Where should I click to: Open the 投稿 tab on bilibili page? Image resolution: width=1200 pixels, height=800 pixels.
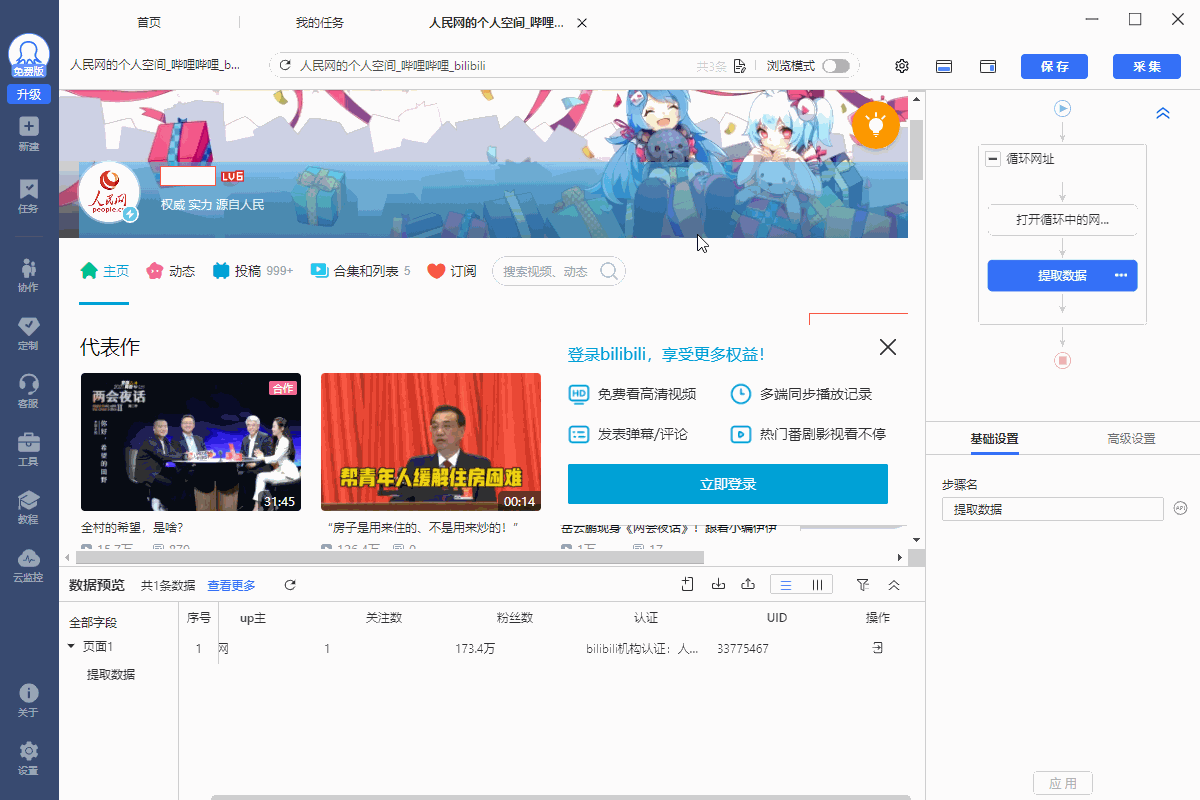click(x=253, y=271)
